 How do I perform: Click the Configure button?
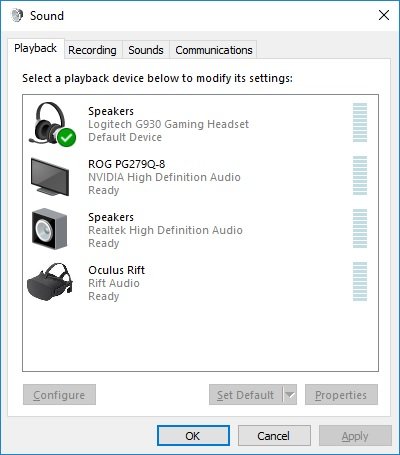(59, 395)
